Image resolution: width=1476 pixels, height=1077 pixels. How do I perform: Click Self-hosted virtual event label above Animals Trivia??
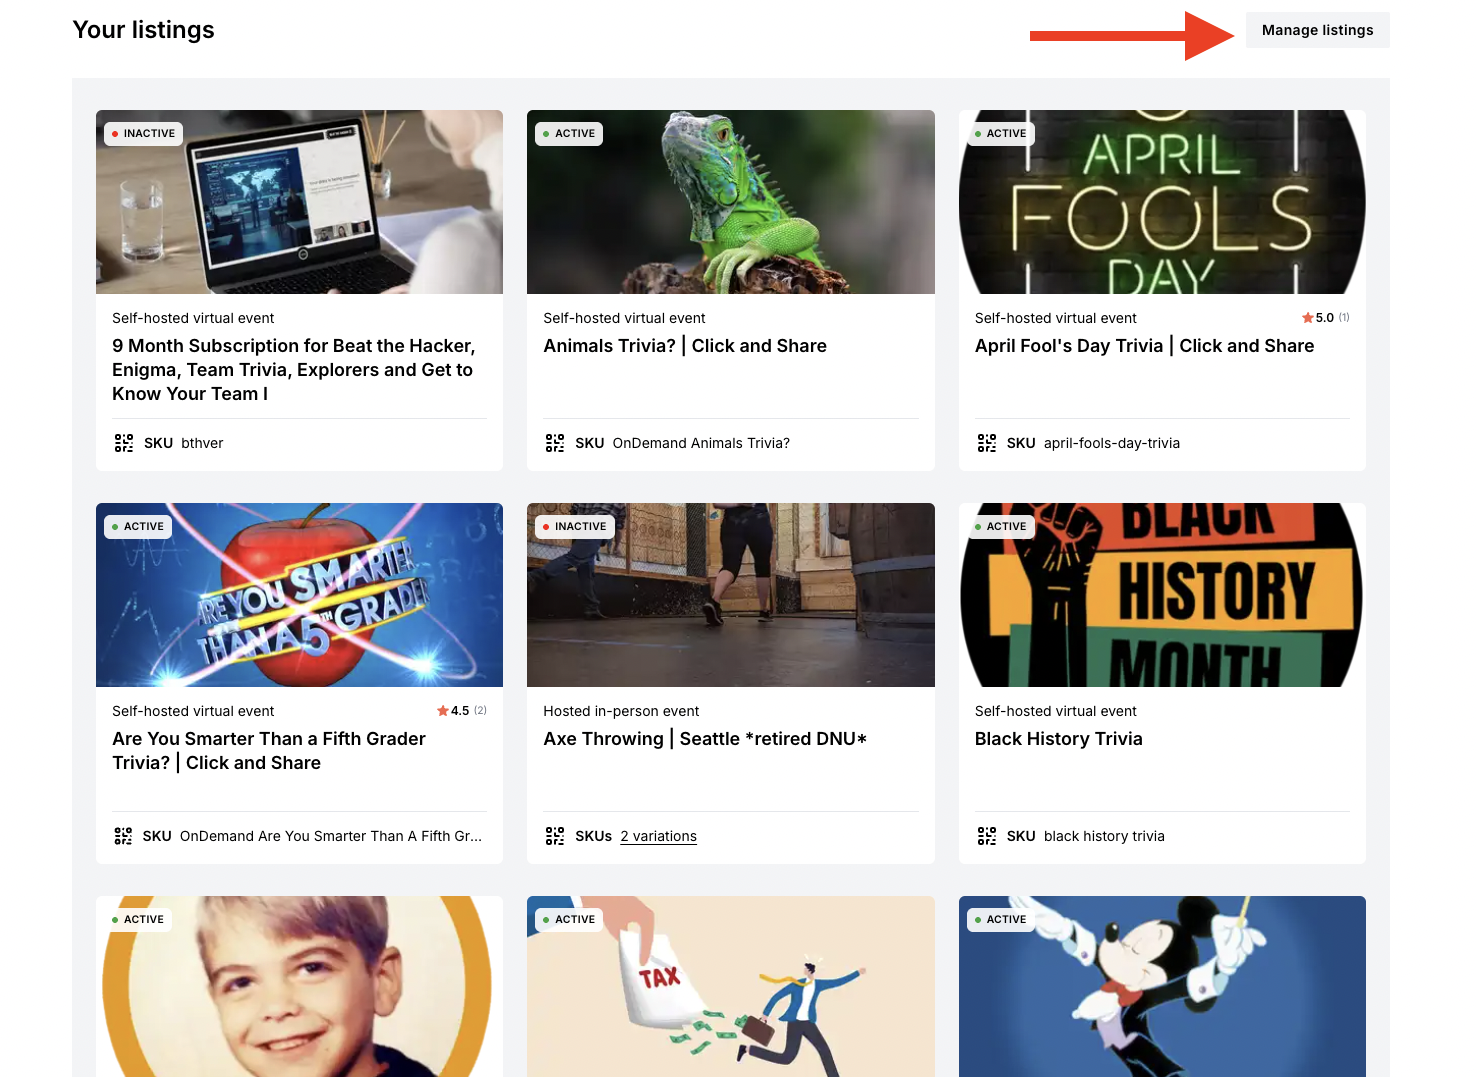tap(624, 318)
